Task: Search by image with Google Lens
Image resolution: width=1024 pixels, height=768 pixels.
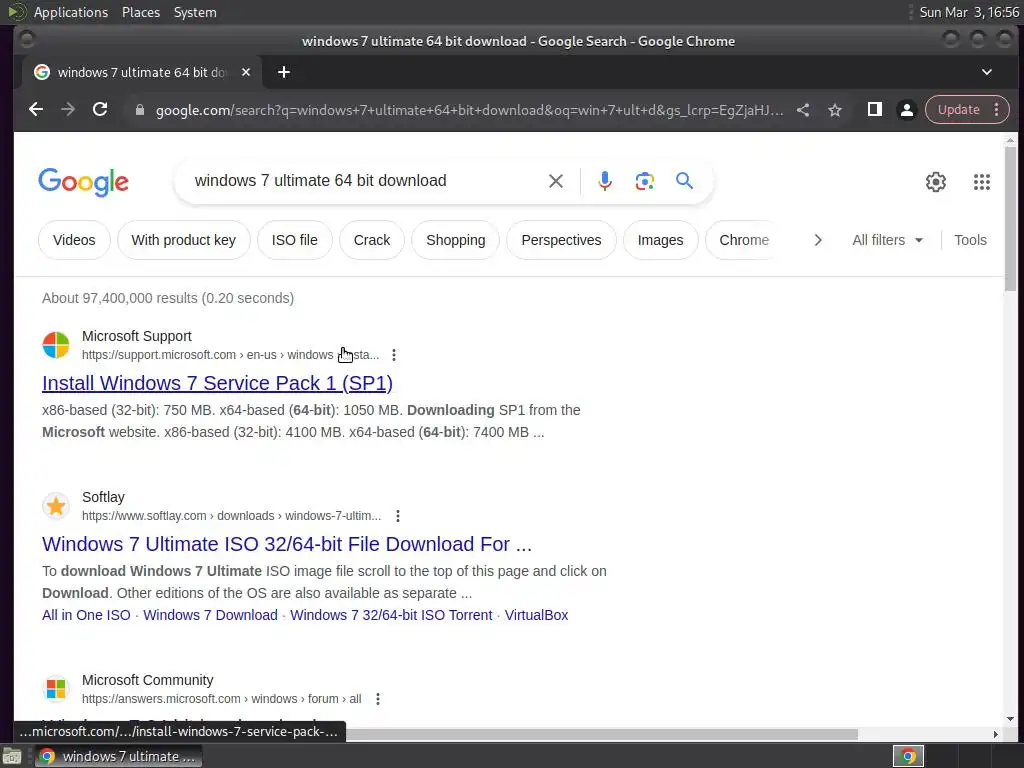Action: pyautogui.click(x=645, y=181)
